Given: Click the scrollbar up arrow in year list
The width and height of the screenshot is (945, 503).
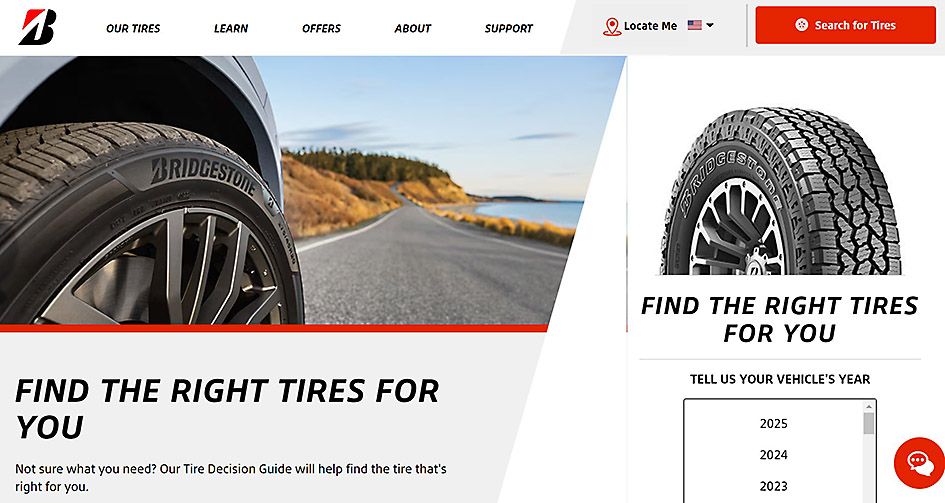Looking at the screenshot, I should (x=868, y=407).
